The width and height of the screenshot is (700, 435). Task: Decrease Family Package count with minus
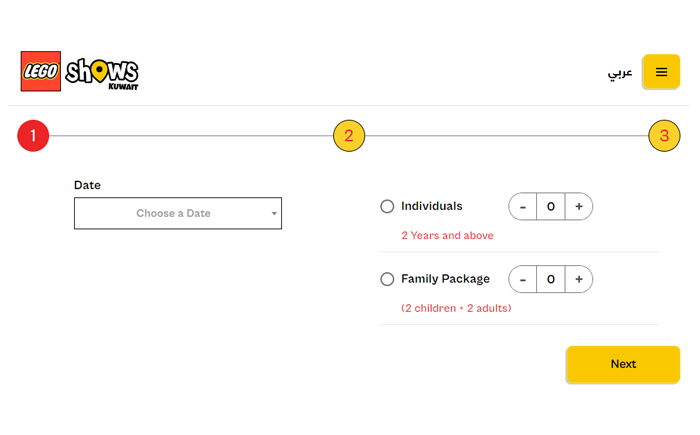pyautogui.click(x=523, y=279)
